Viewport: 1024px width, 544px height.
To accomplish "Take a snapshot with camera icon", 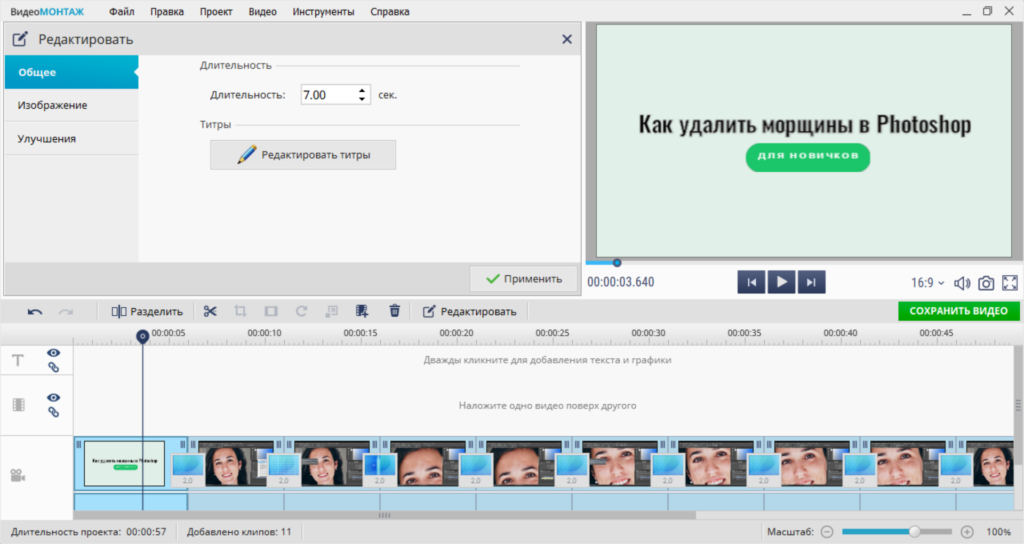I will (x=986, y=283).
